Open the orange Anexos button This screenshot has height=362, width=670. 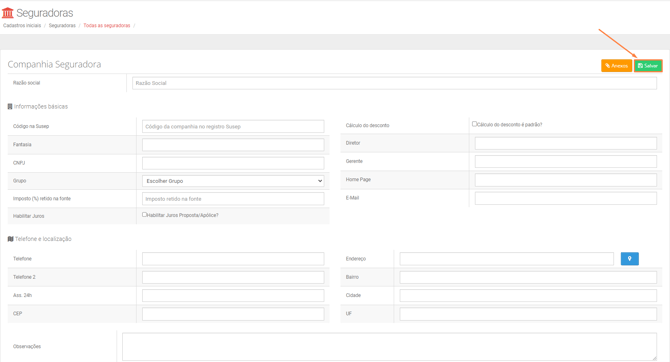pos(616,65)
